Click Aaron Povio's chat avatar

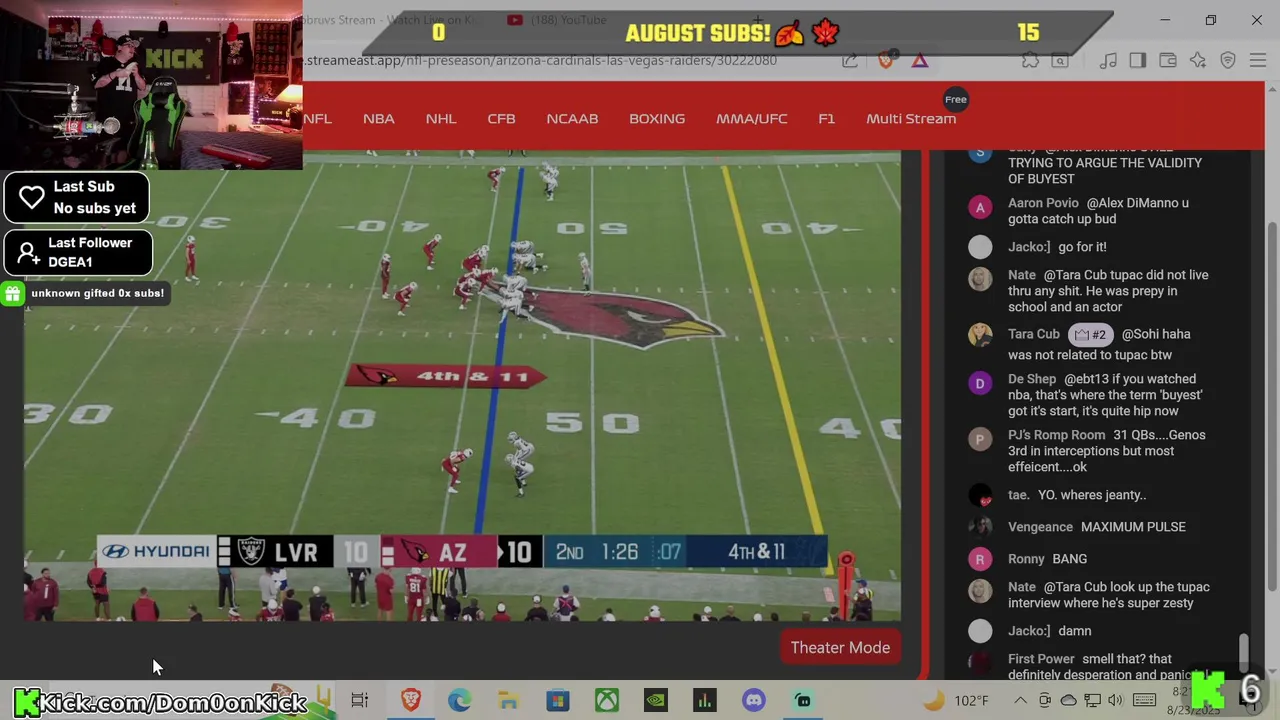980,207
